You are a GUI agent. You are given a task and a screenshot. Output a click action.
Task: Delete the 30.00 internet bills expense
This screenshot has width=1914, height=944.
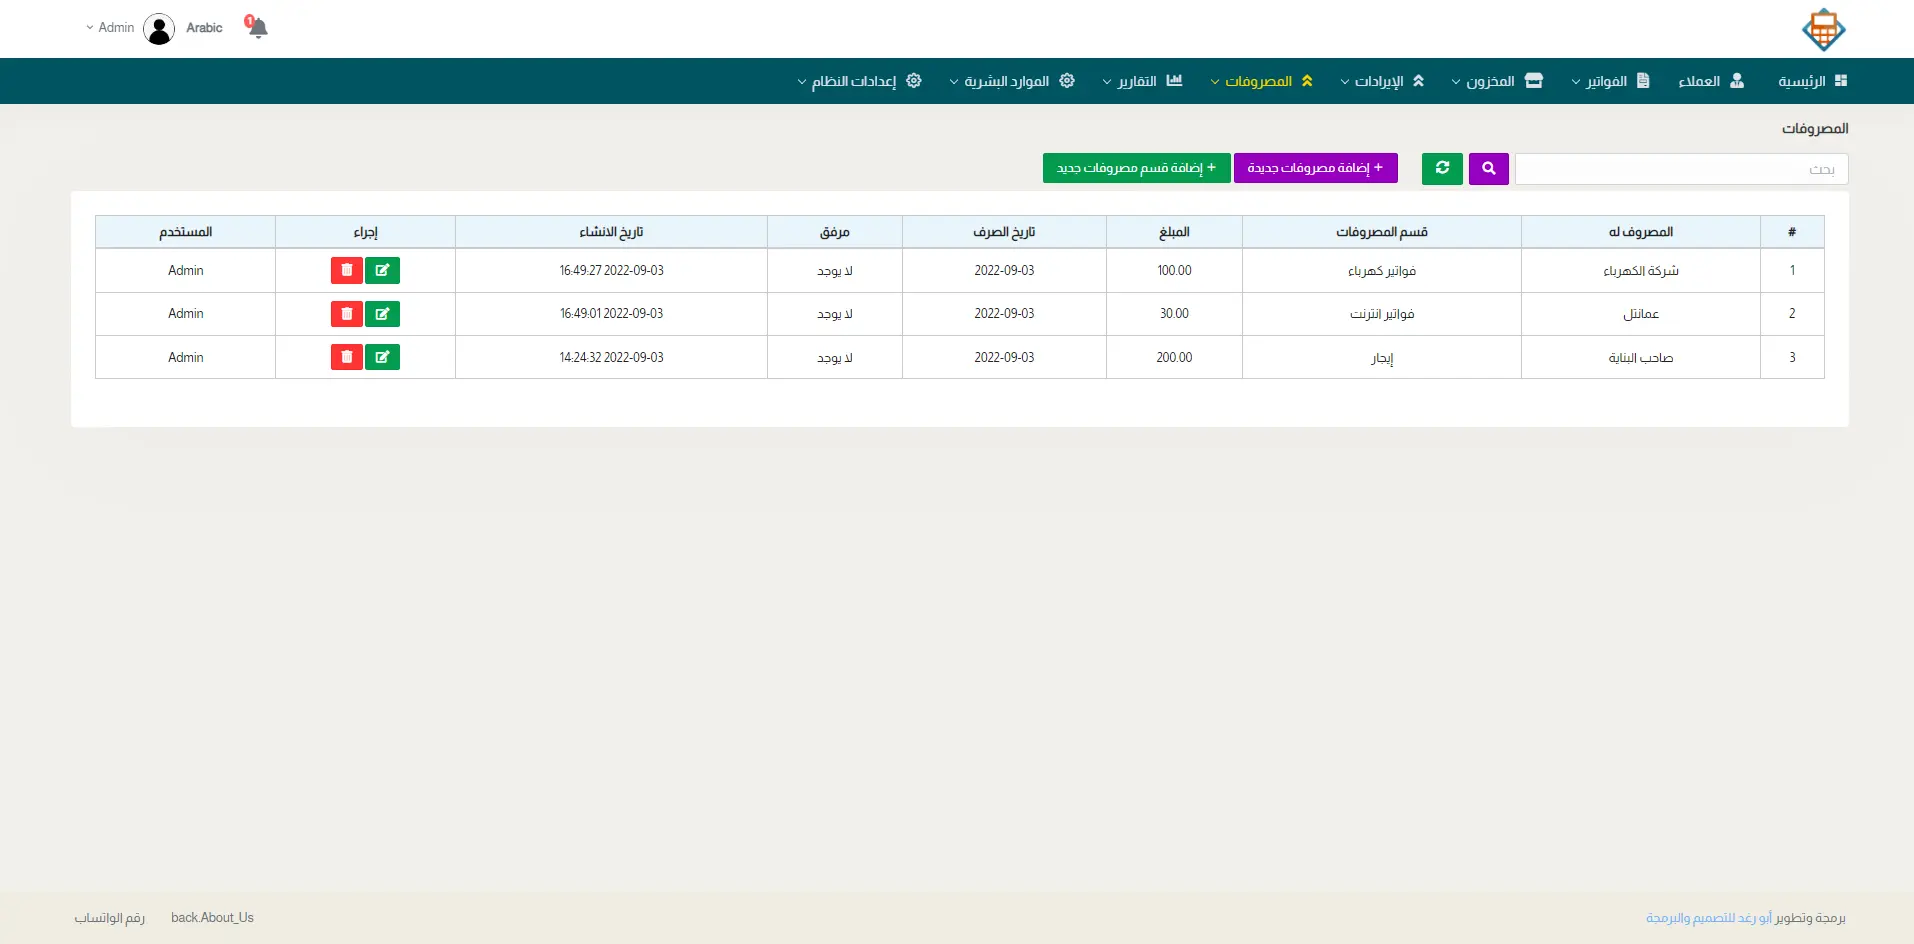click(347, 314)
